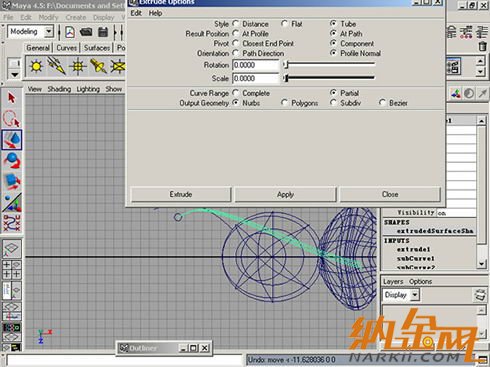Pick the Rotate tool icon

12,160
